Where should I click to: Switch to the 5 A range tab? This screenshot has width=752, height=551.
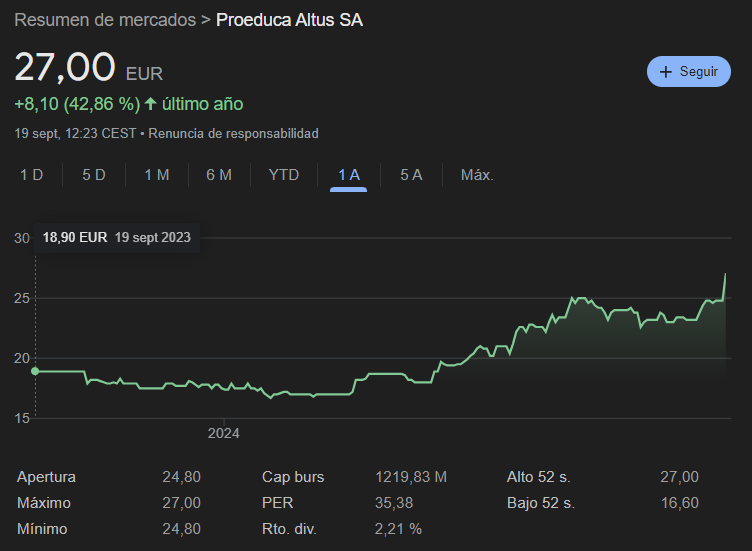tap(411, 175)
